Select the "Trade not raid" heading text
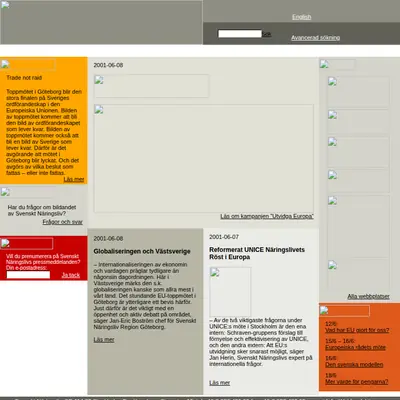 point(24,78)
